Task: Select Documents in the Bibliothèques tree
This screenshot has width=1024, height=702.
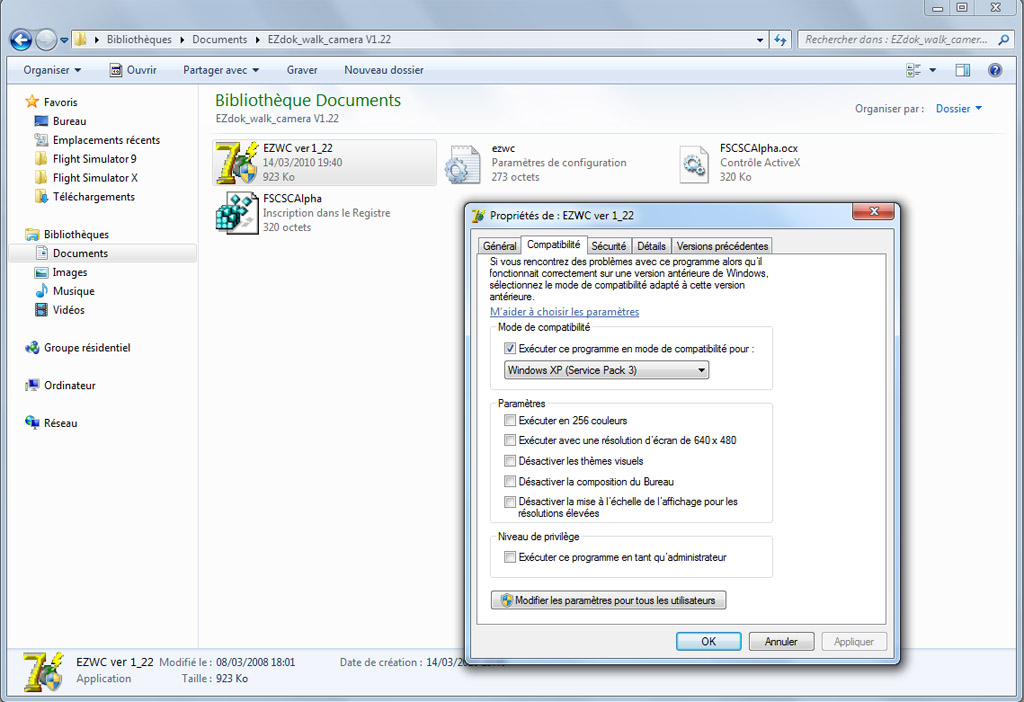Action: 103,253
